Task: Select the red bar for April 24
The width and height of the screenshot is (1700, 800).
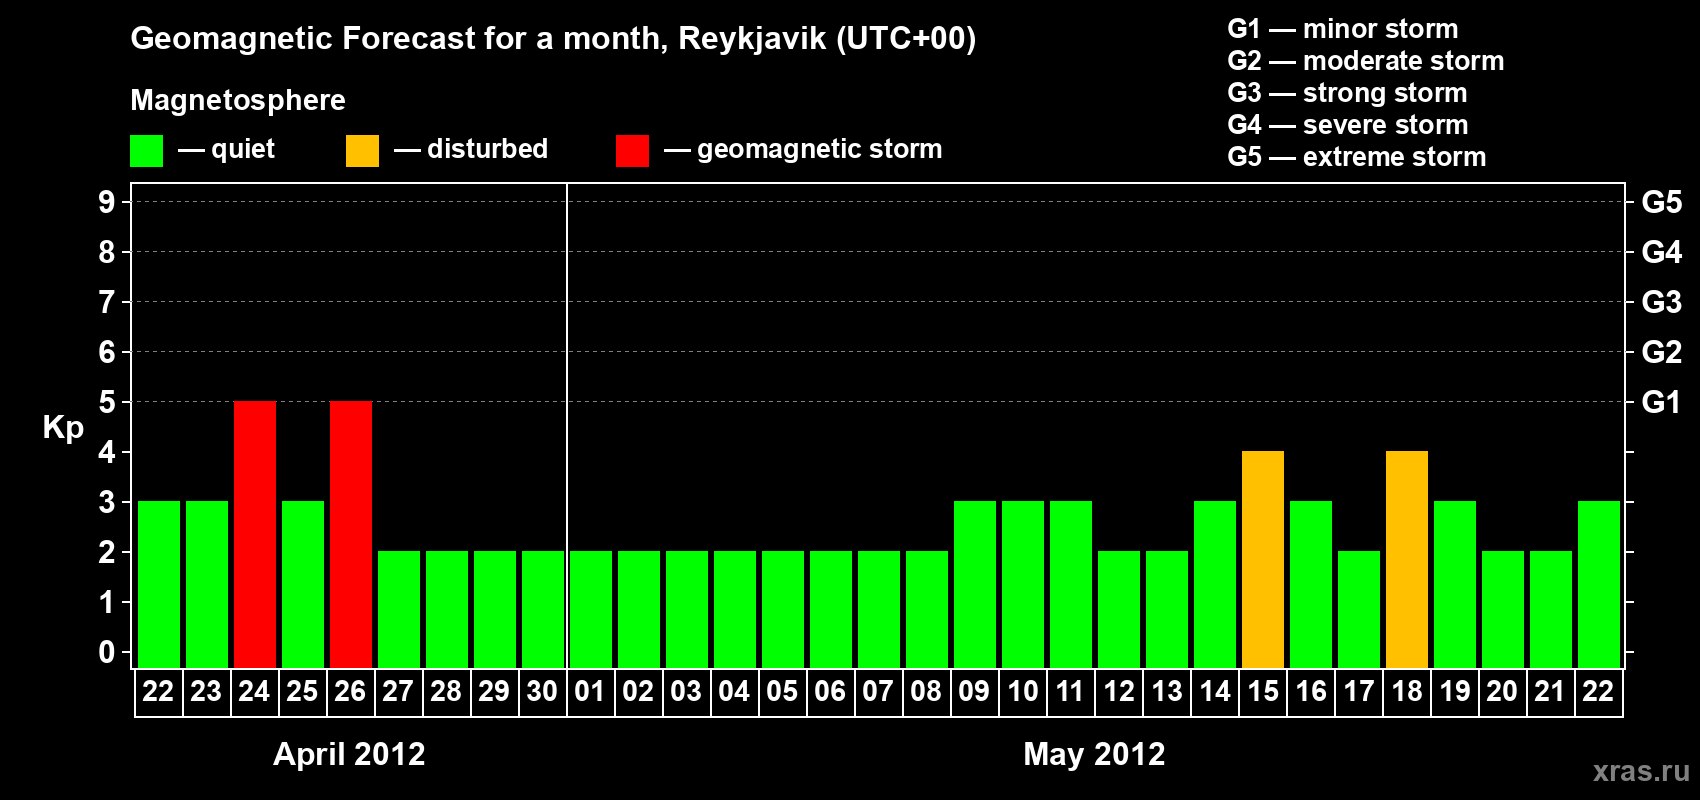Action: coord(255,535)
